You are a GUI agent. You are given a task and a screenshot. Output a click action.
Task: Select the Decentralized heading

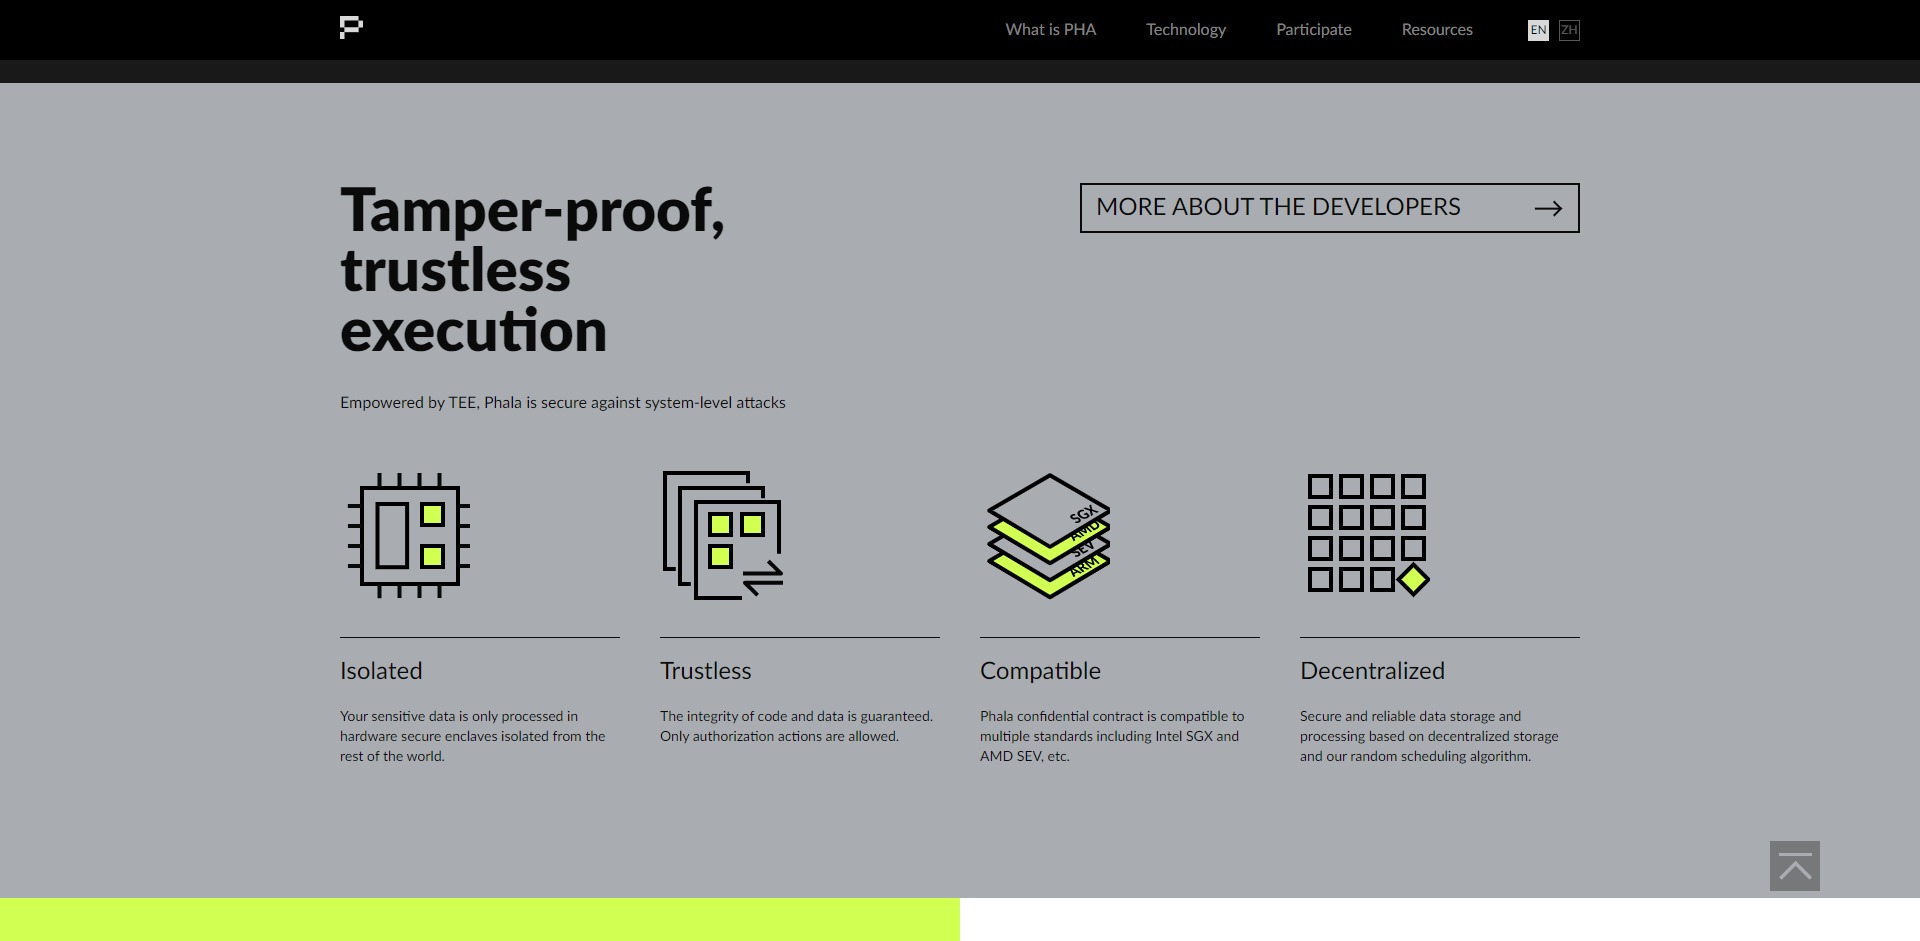(1372, 671)
